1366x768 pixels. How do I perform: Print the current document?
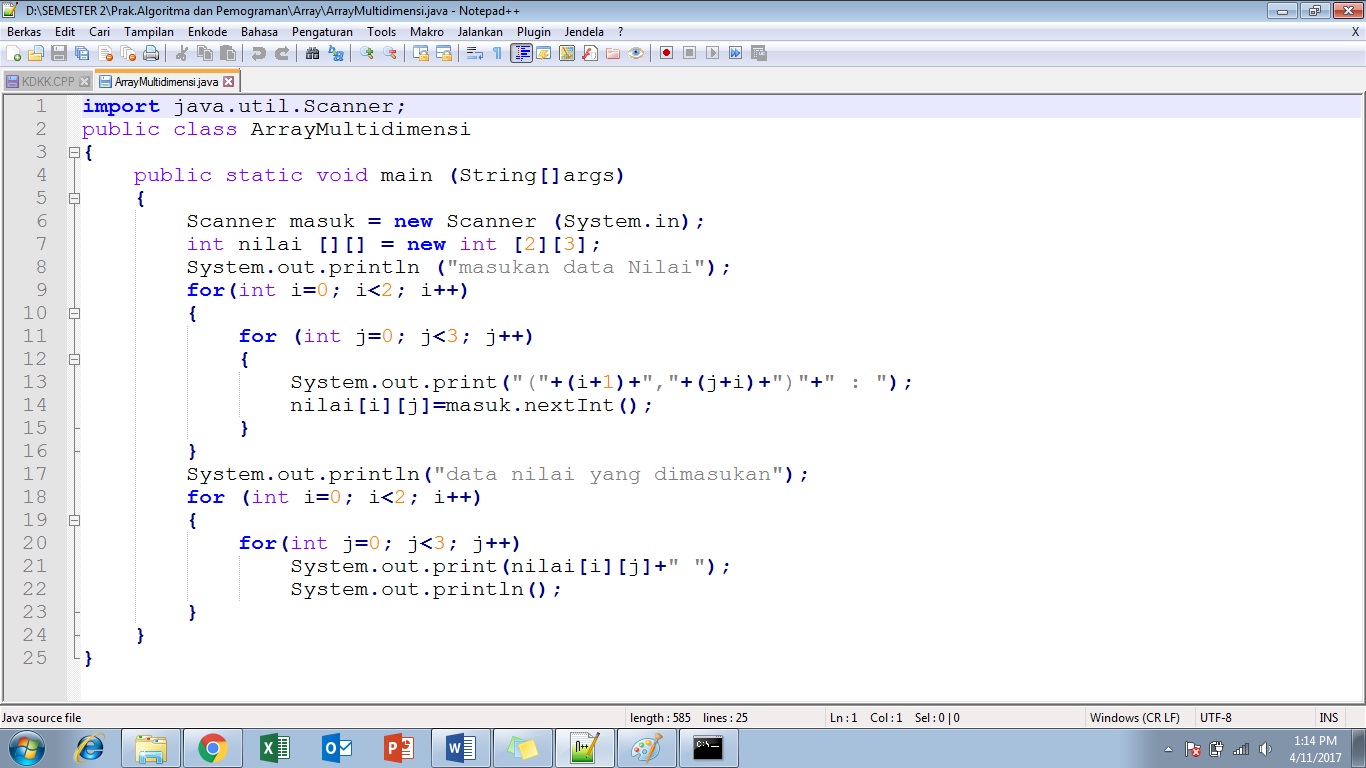[150, 53]
